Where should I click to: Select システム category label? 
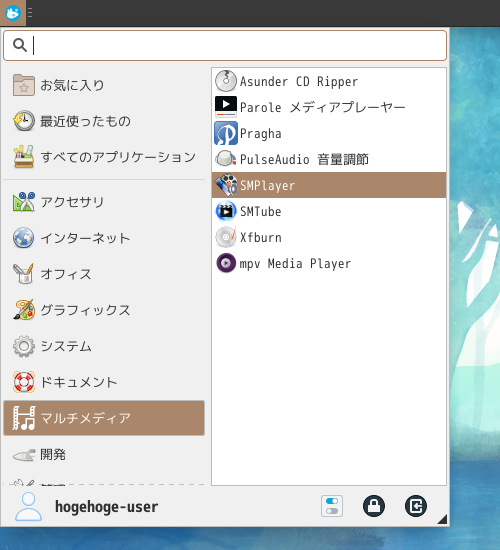pyautogui.click(x=66, y=346)
